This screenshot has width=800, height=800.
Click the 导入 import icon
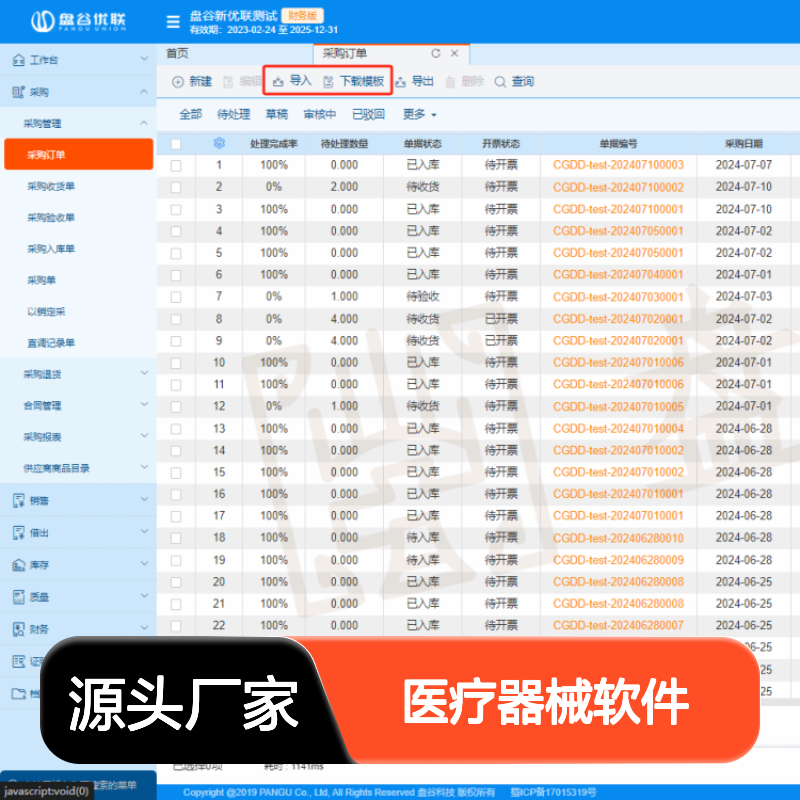coord(278,82)
